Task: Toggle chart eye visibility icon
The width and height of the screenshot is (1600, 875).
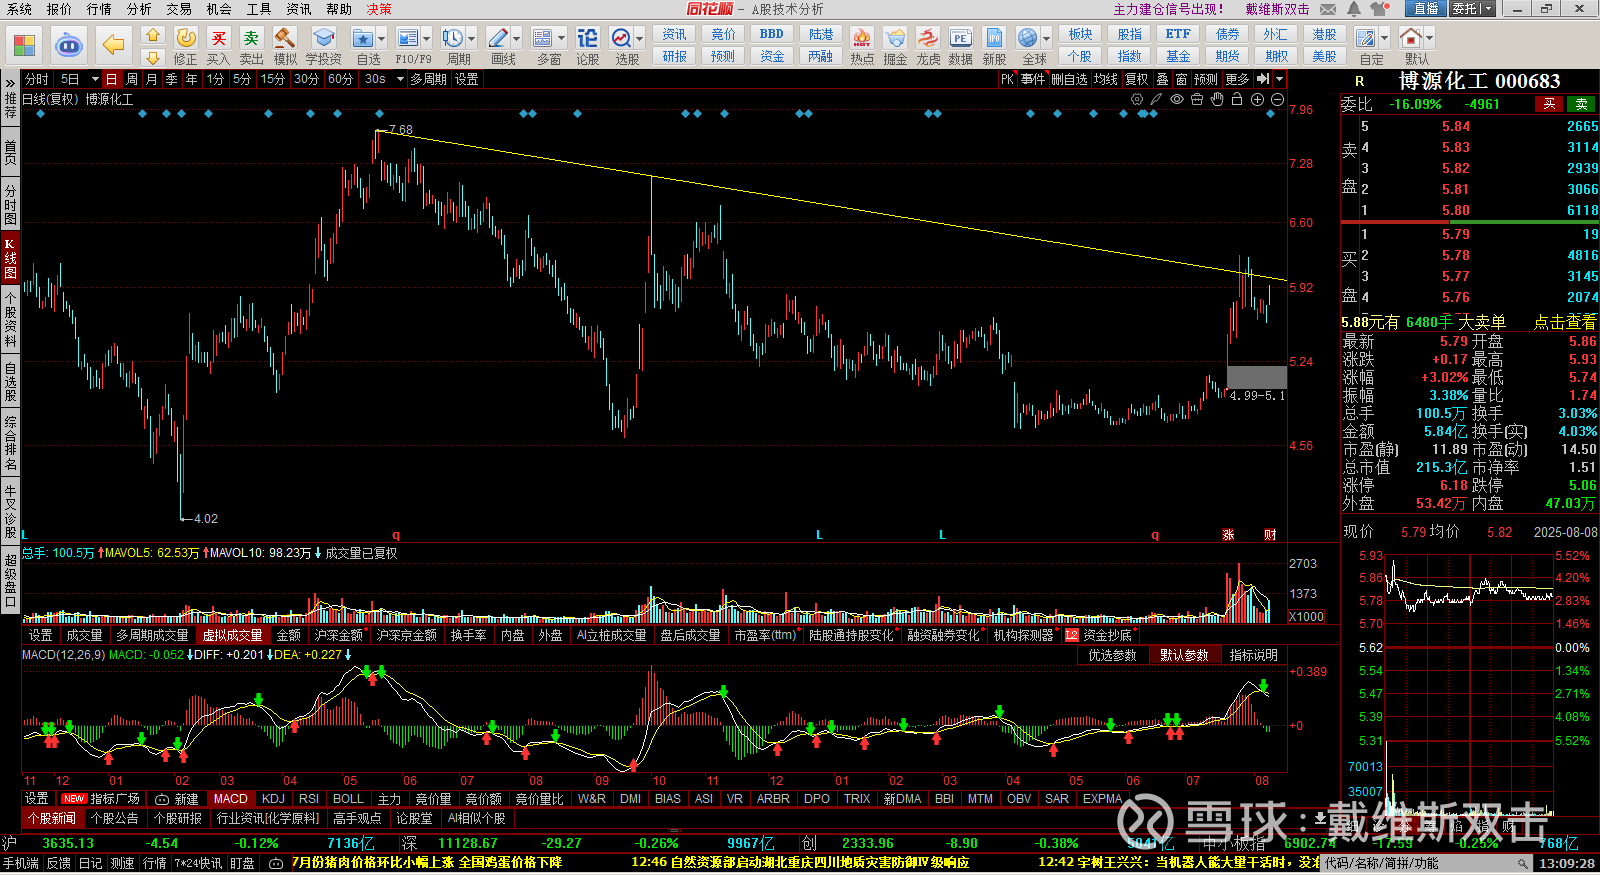Action: coord(1177,99)
